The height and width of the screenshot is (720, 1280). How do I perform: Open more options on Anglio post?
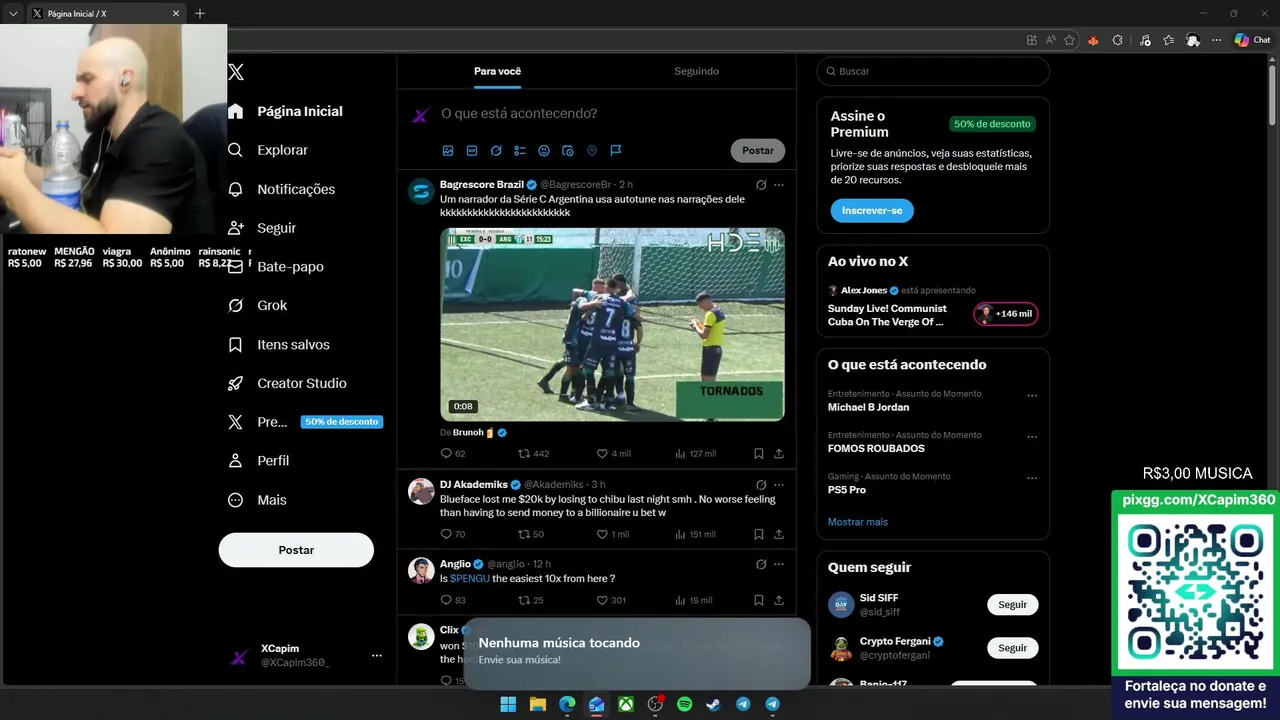[x=779, y=565]
